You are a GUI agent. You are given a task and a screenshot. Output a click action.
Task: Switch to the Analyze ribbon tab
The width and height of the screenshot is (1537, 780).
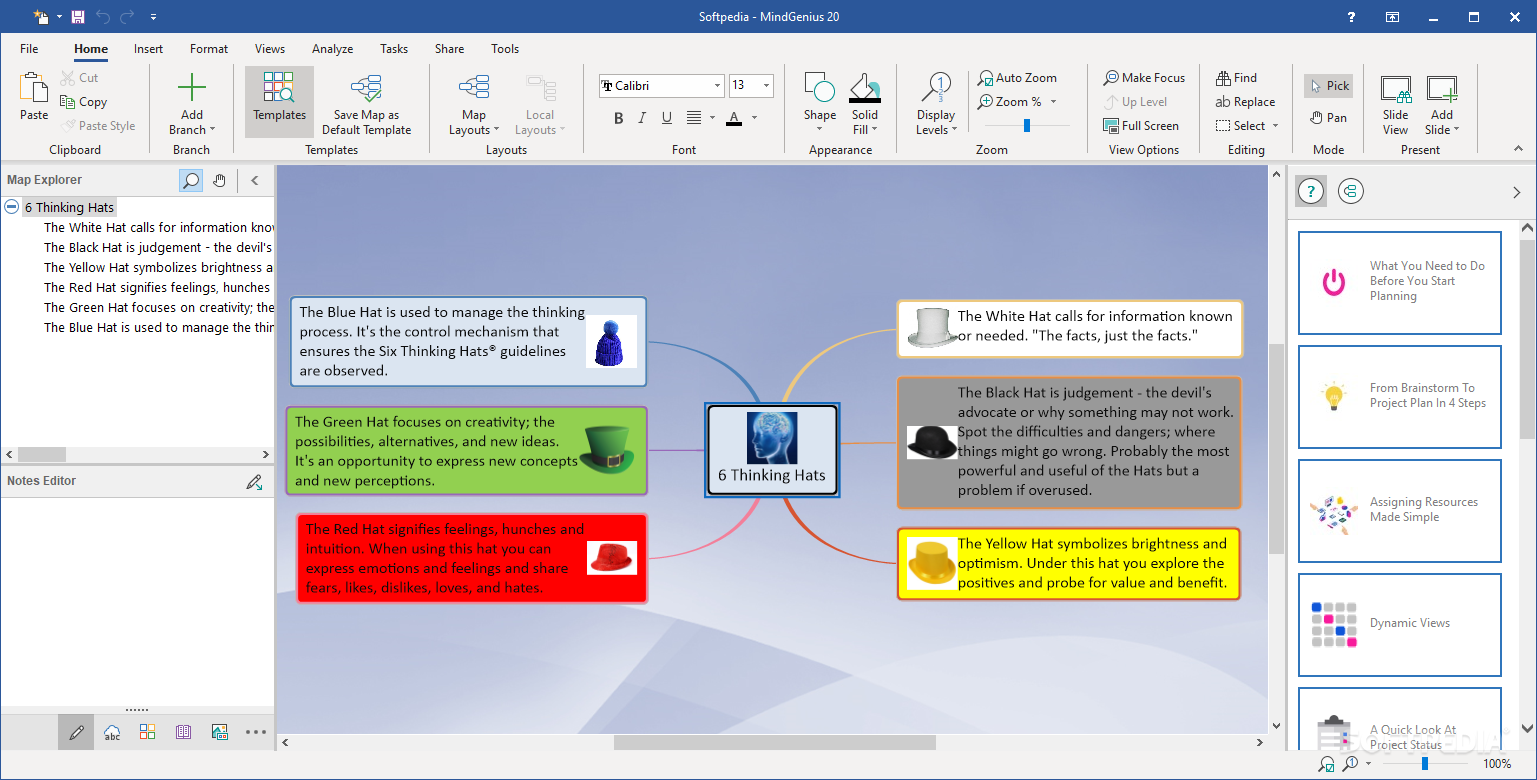[x=332, y=49]
